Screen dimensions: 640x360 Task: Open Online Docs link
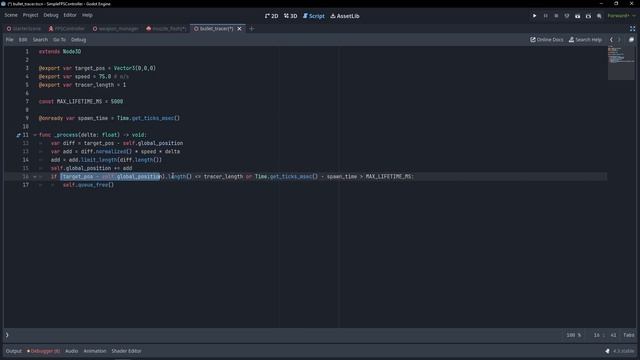(547, 40)
